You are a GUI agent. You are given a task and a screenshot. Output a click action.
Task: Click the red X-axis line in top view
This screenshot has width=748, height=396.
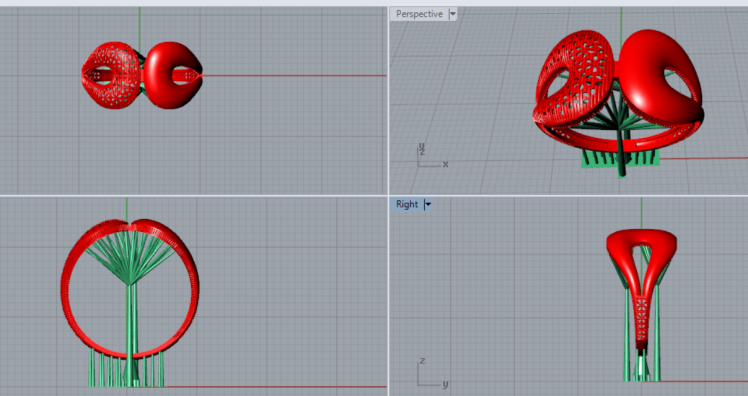[294, 75]
